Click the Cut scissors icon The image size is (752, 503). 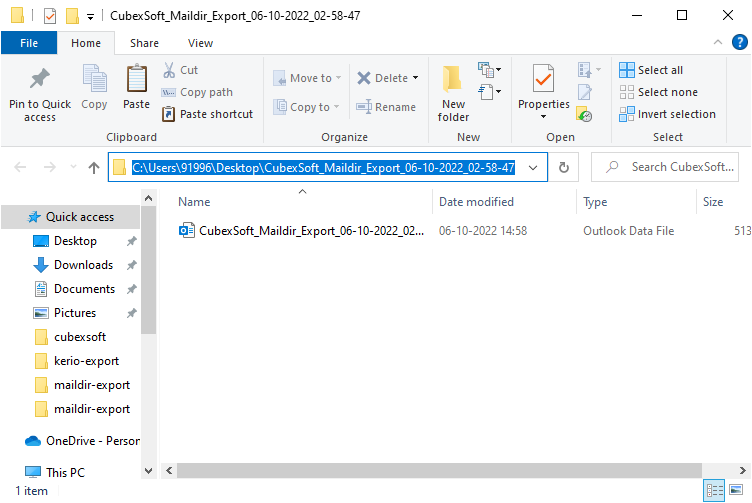[x=169, y=70]
